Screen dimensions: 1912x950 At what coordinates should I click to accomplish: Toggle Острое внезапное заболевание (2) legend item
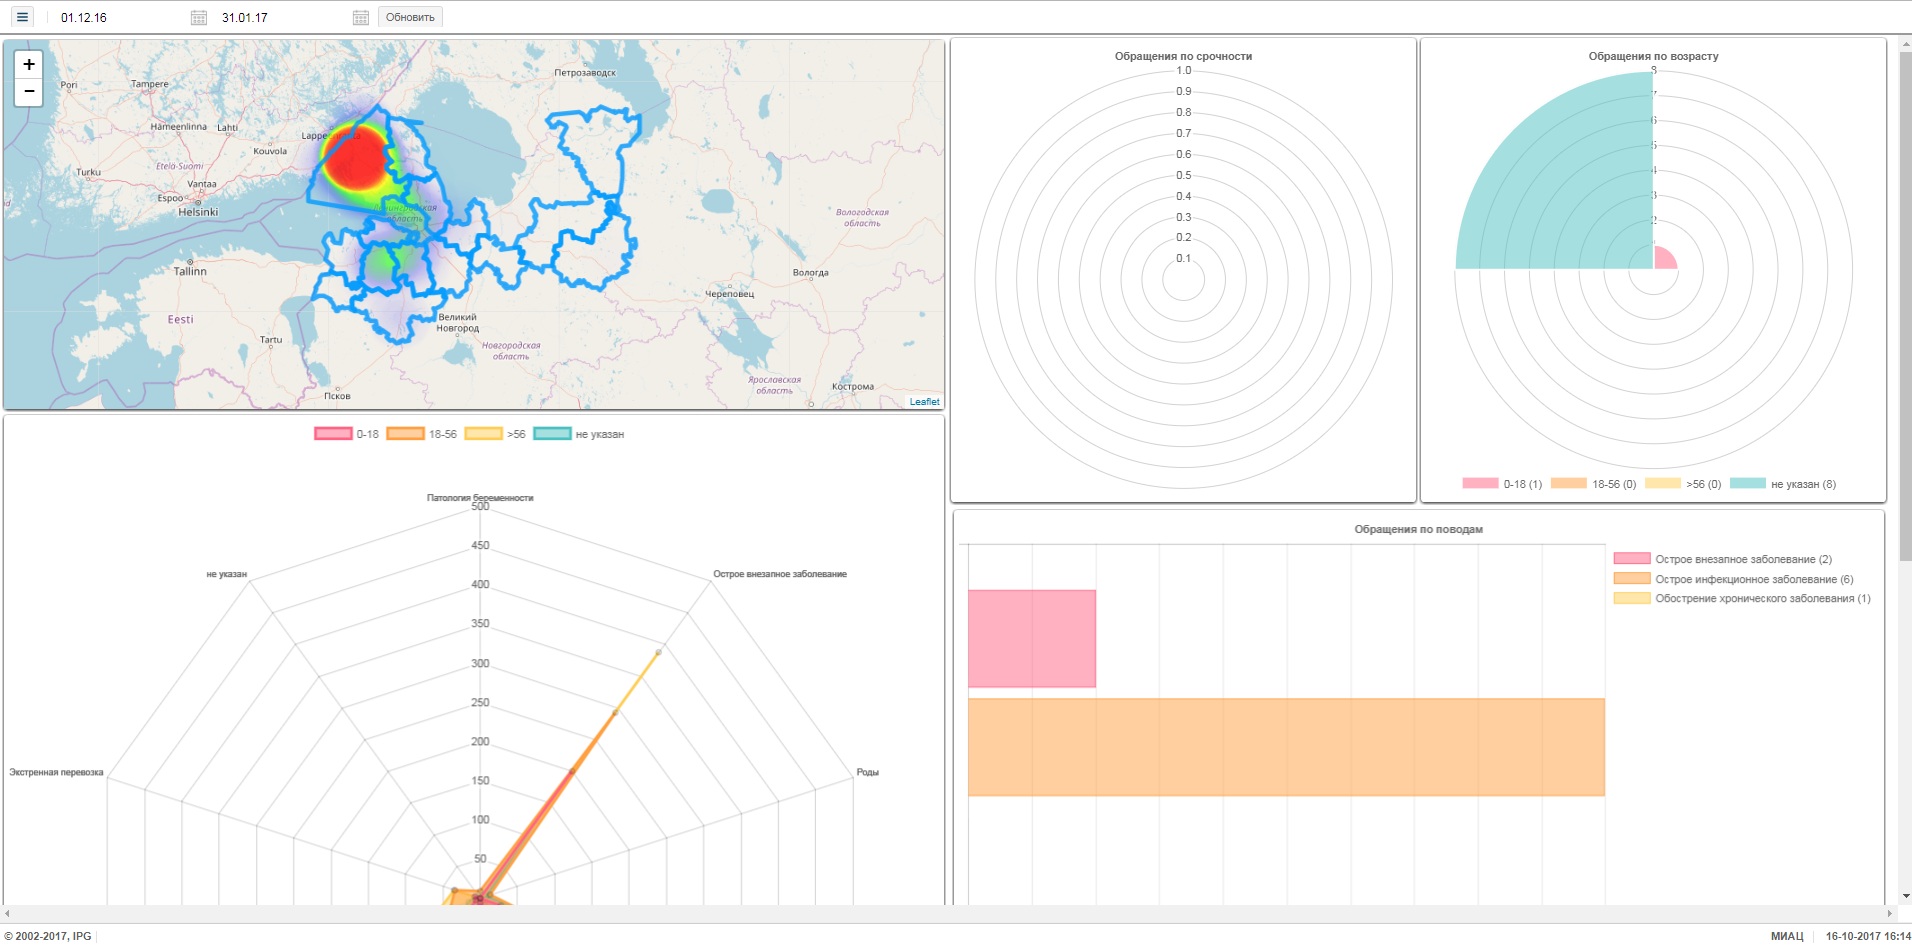point(1723,559)
